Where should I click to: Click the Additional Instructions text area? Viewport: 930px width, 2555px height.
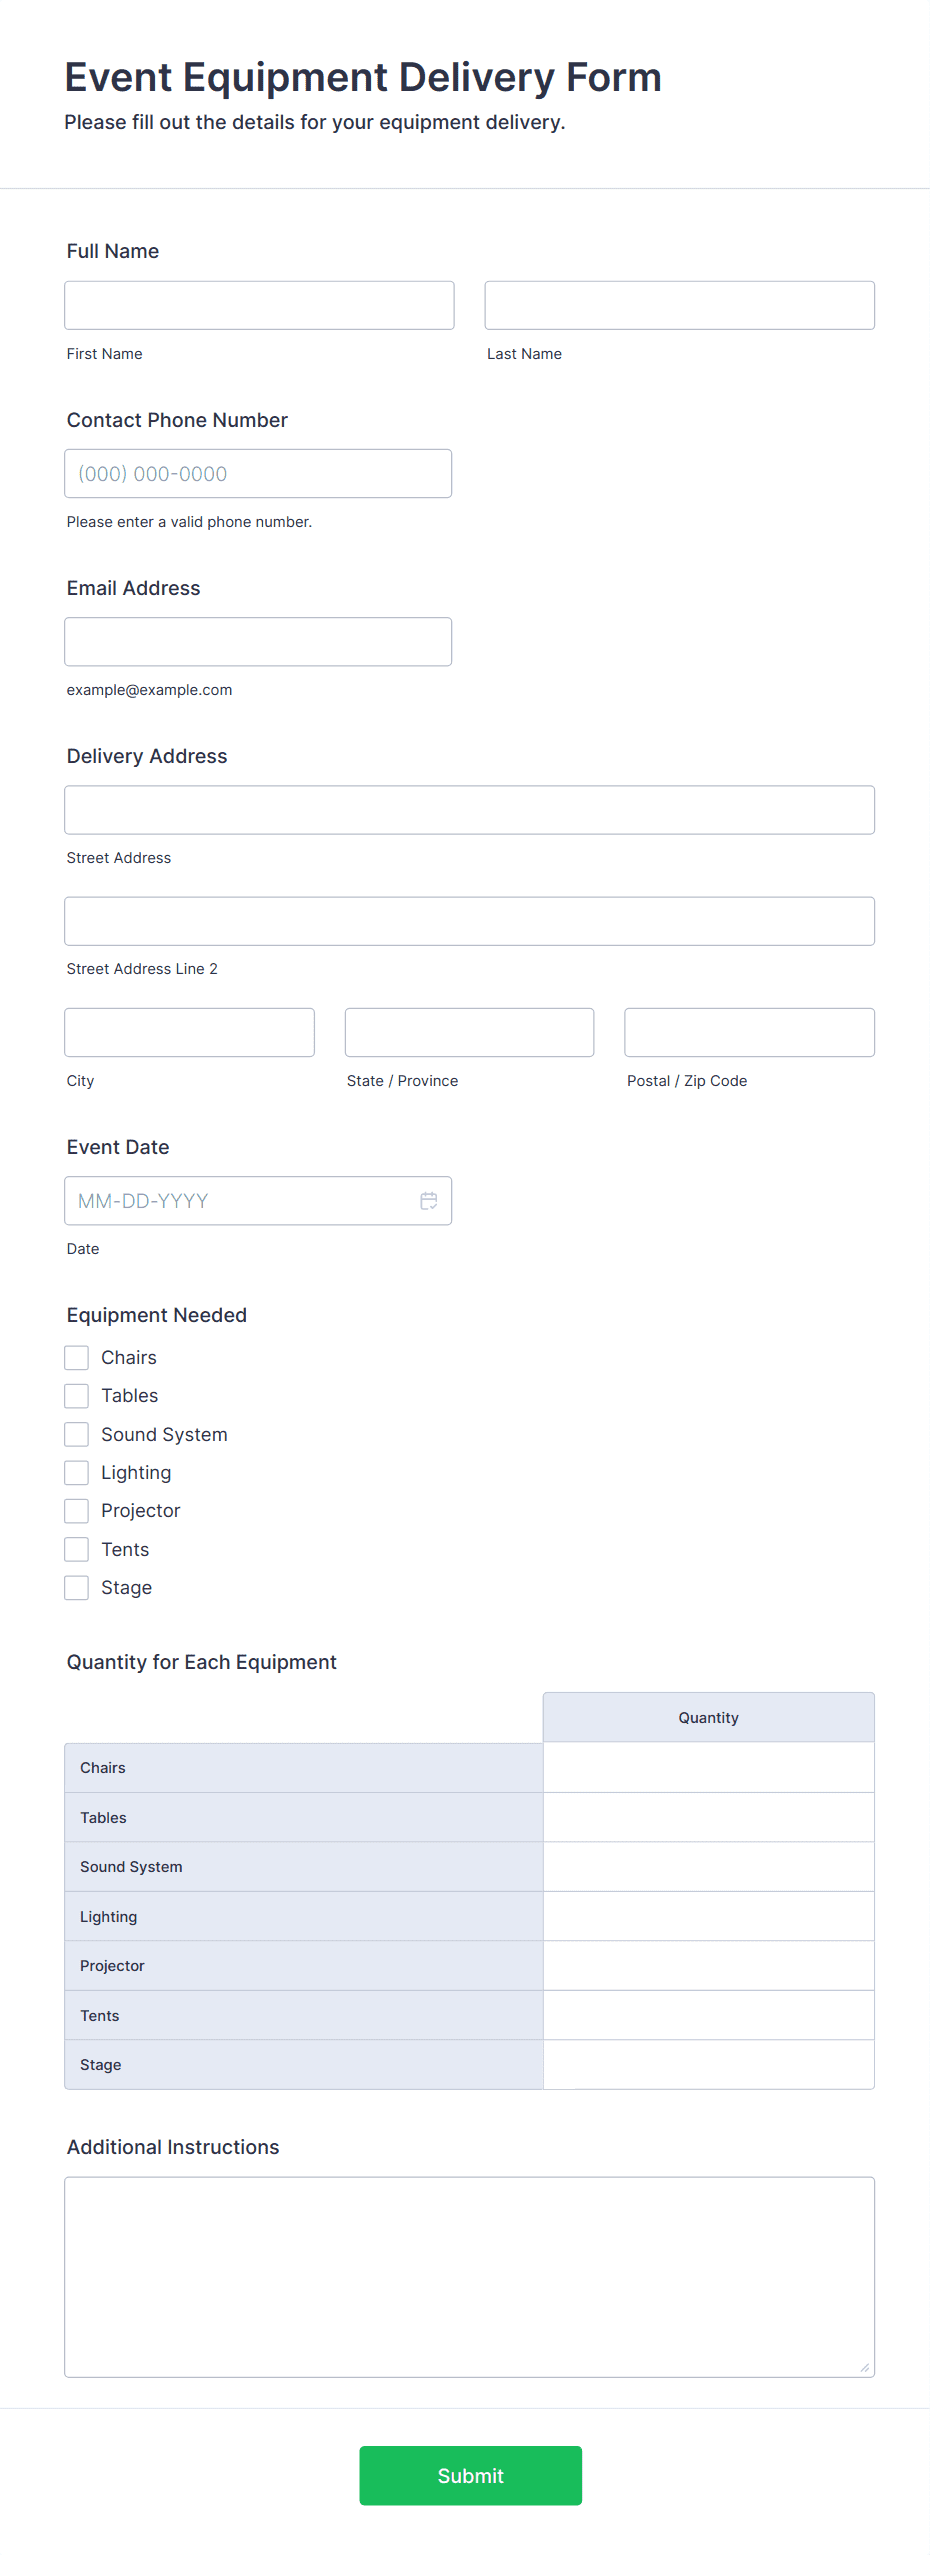coord(469,2276)
